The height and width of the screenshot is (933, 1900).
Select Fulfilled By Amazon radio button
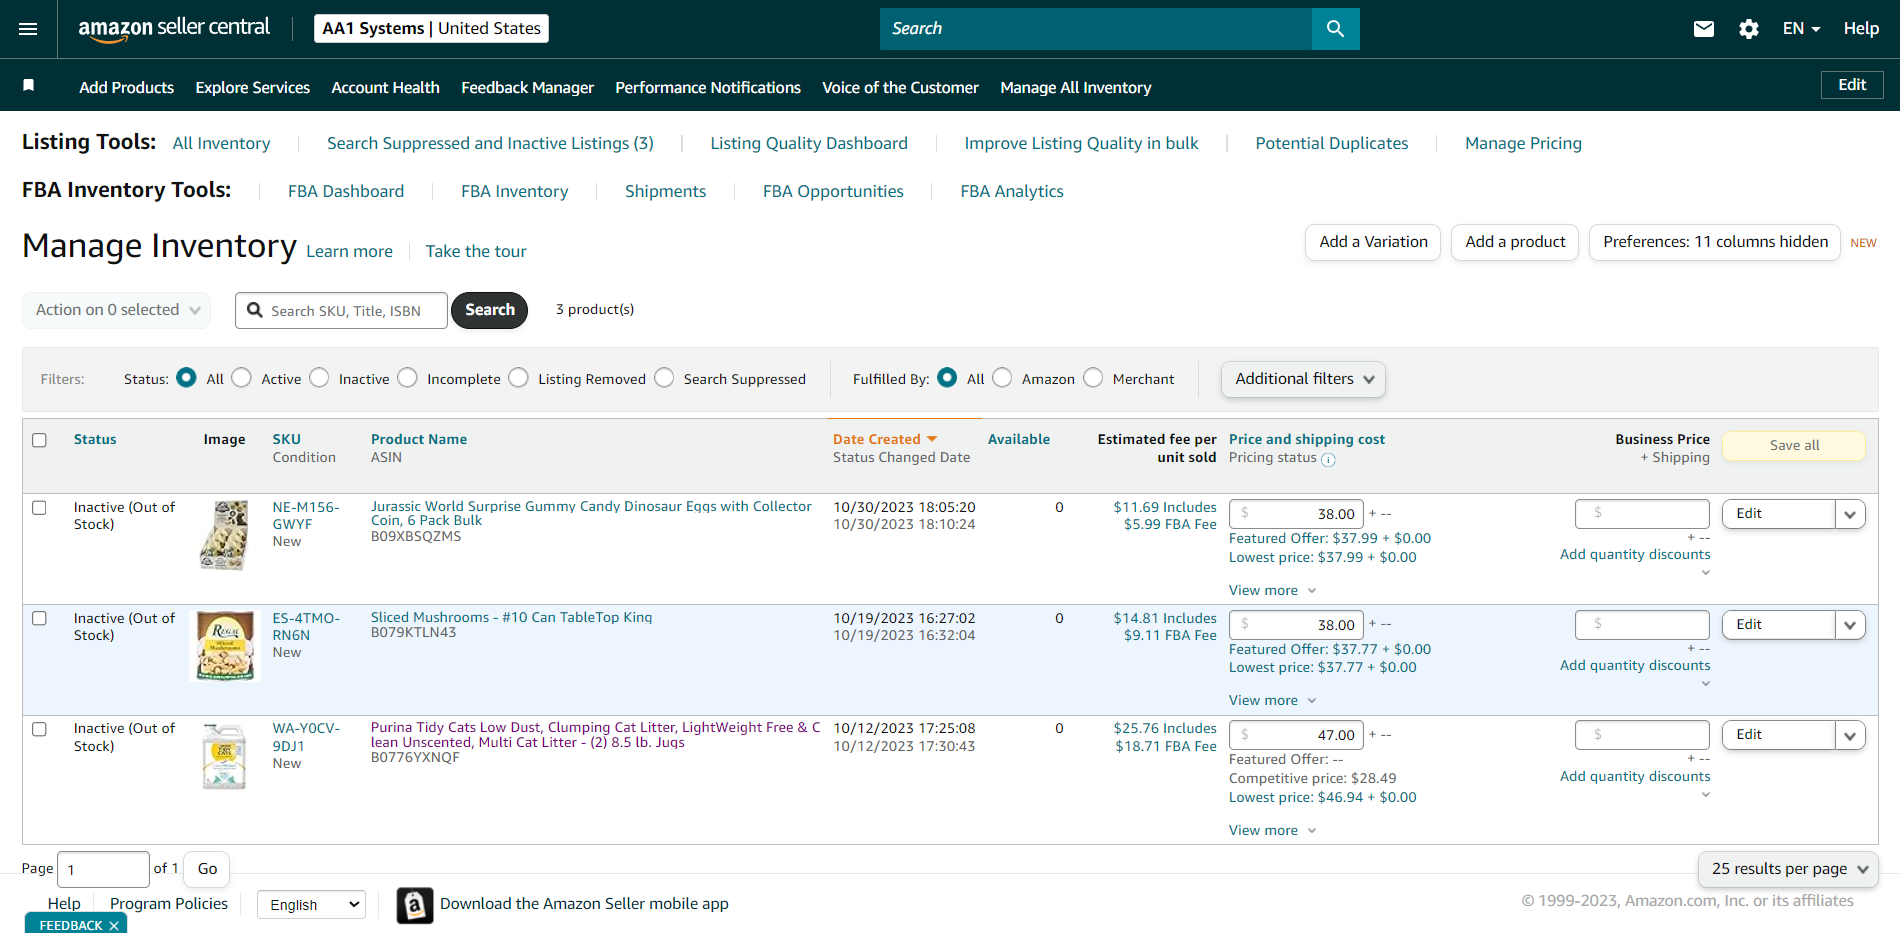(1002, 378)
